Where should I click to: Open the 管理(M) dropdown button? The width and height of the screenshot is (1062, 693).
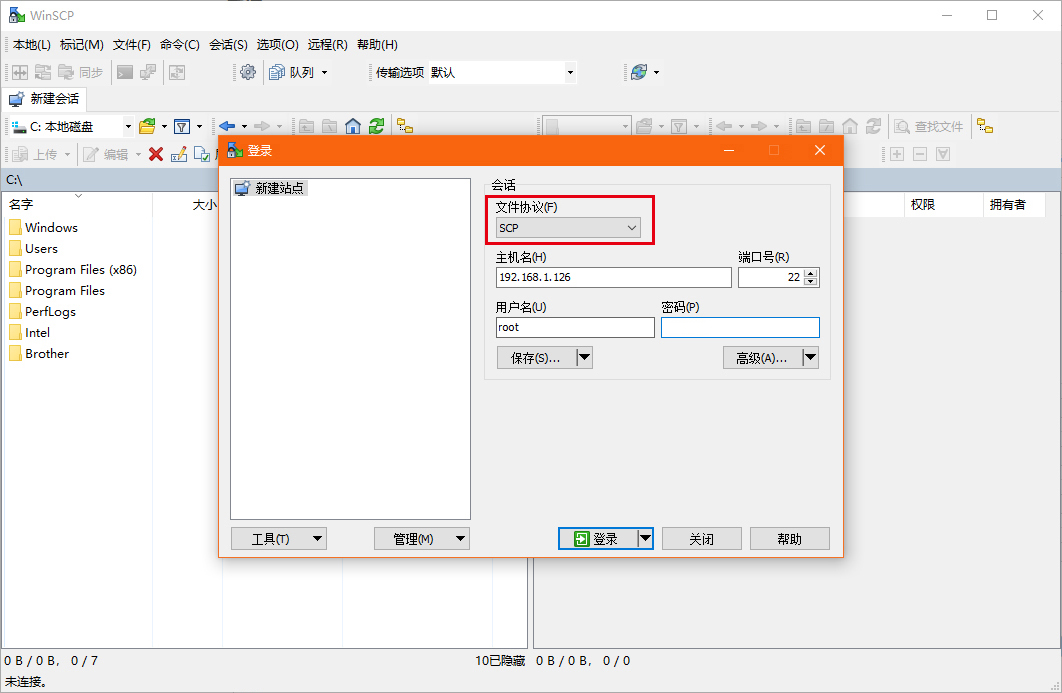click(x=421, y=539)
